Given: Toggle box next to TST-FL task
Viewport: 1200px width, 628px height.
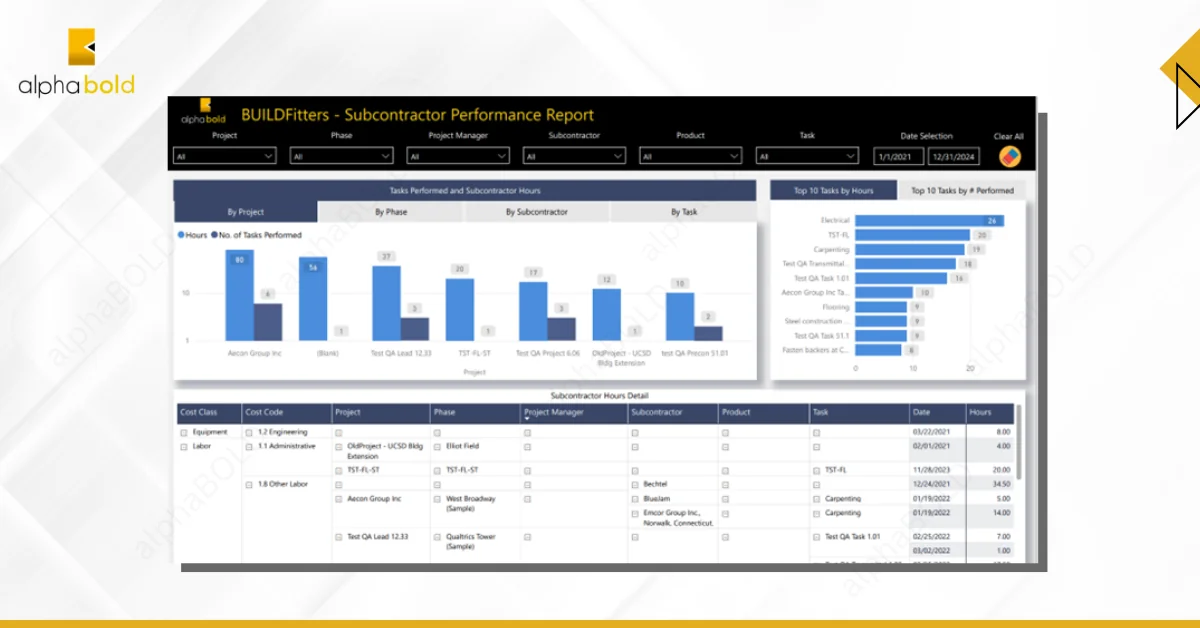Looking at the screenshot, I should (817, 469).
